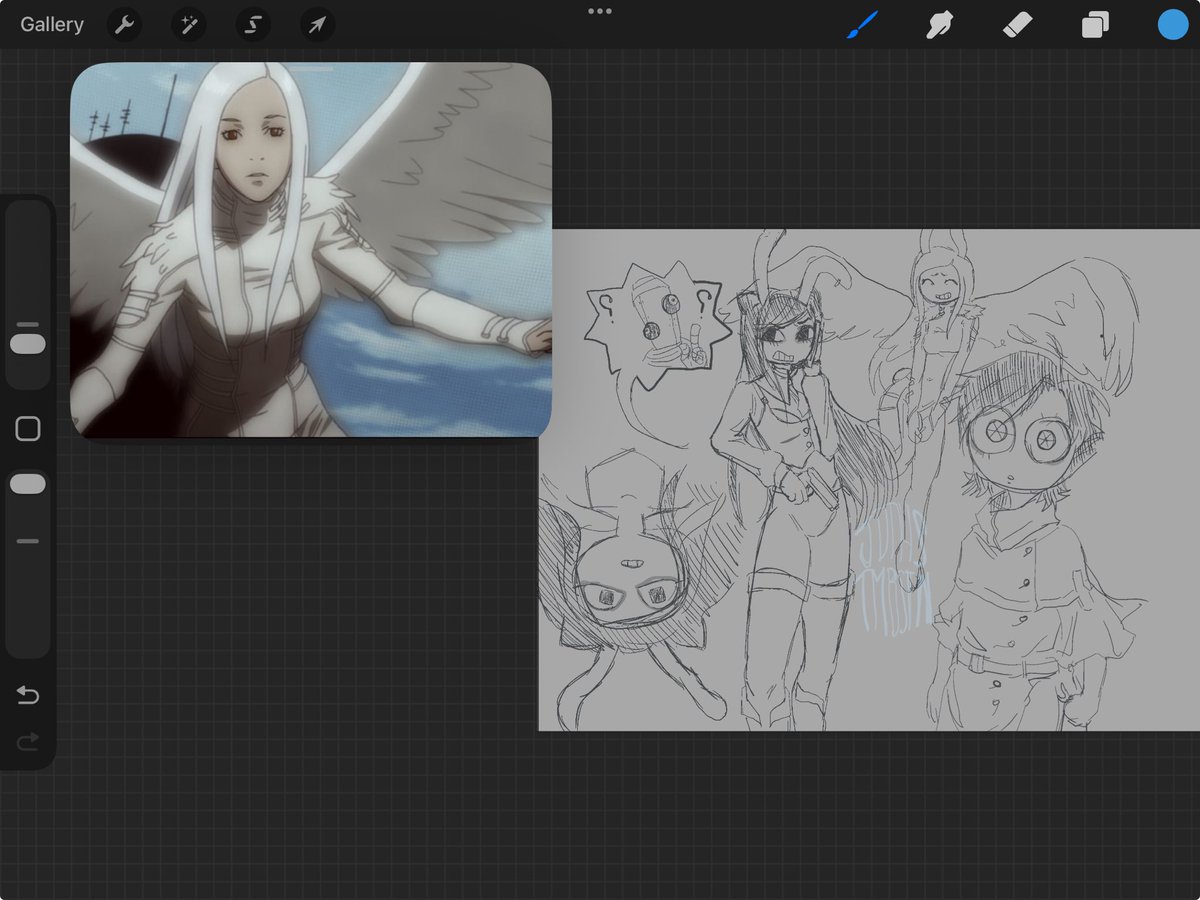This screenshot has width=1200, height=900.
Task: Select the winged anime reference image
Action: pyautogui.click(x=311, y=250)
